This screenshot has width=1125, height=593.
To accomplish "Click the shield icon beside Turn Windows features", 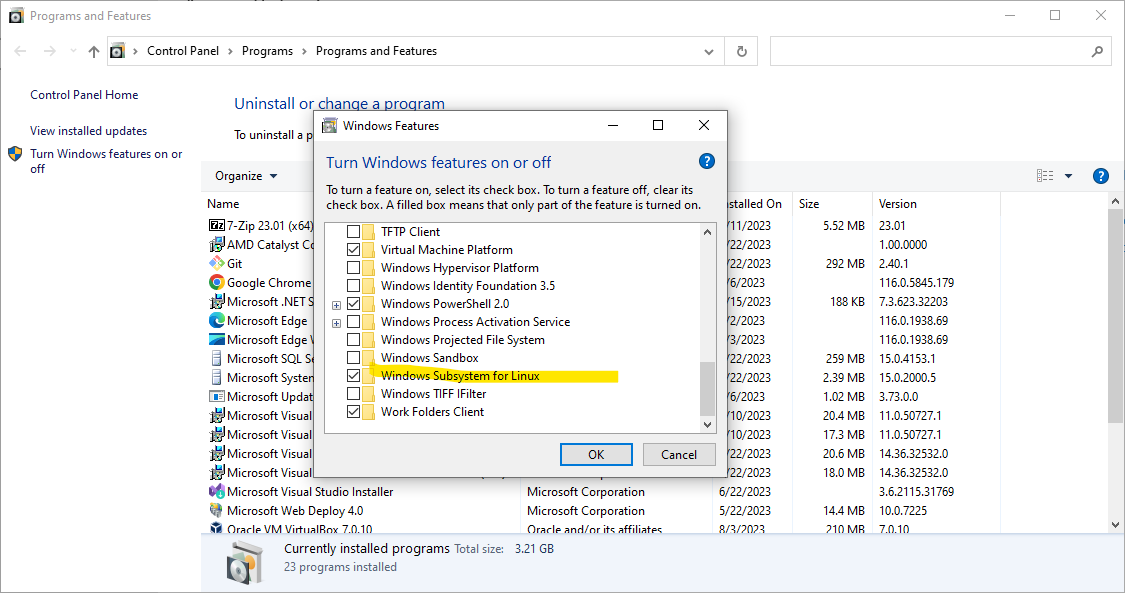I will (15, 154).
